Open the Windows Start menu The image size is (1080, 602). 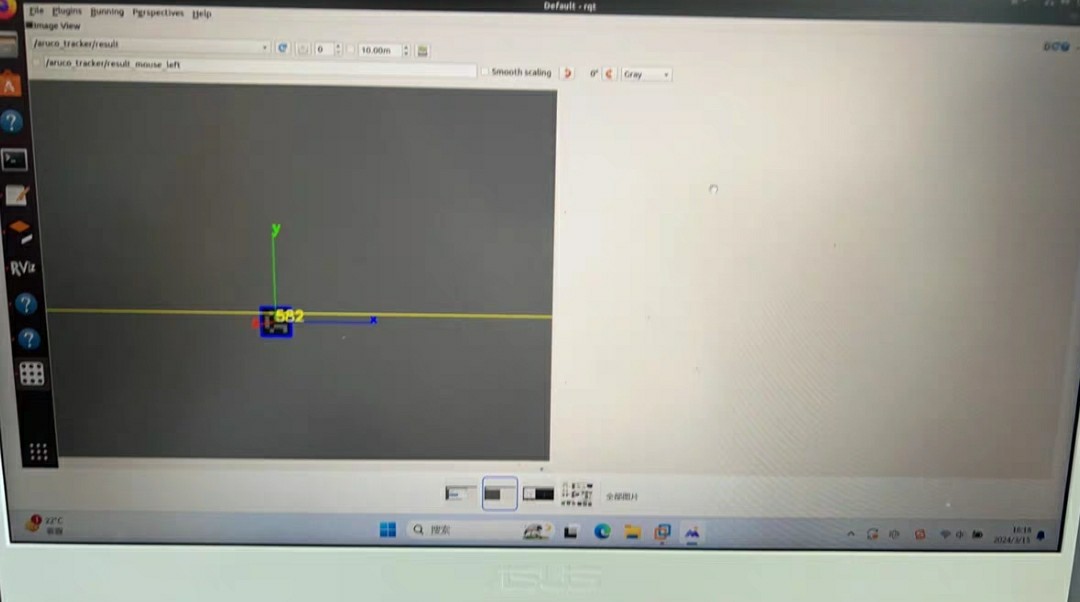point(388,529)
